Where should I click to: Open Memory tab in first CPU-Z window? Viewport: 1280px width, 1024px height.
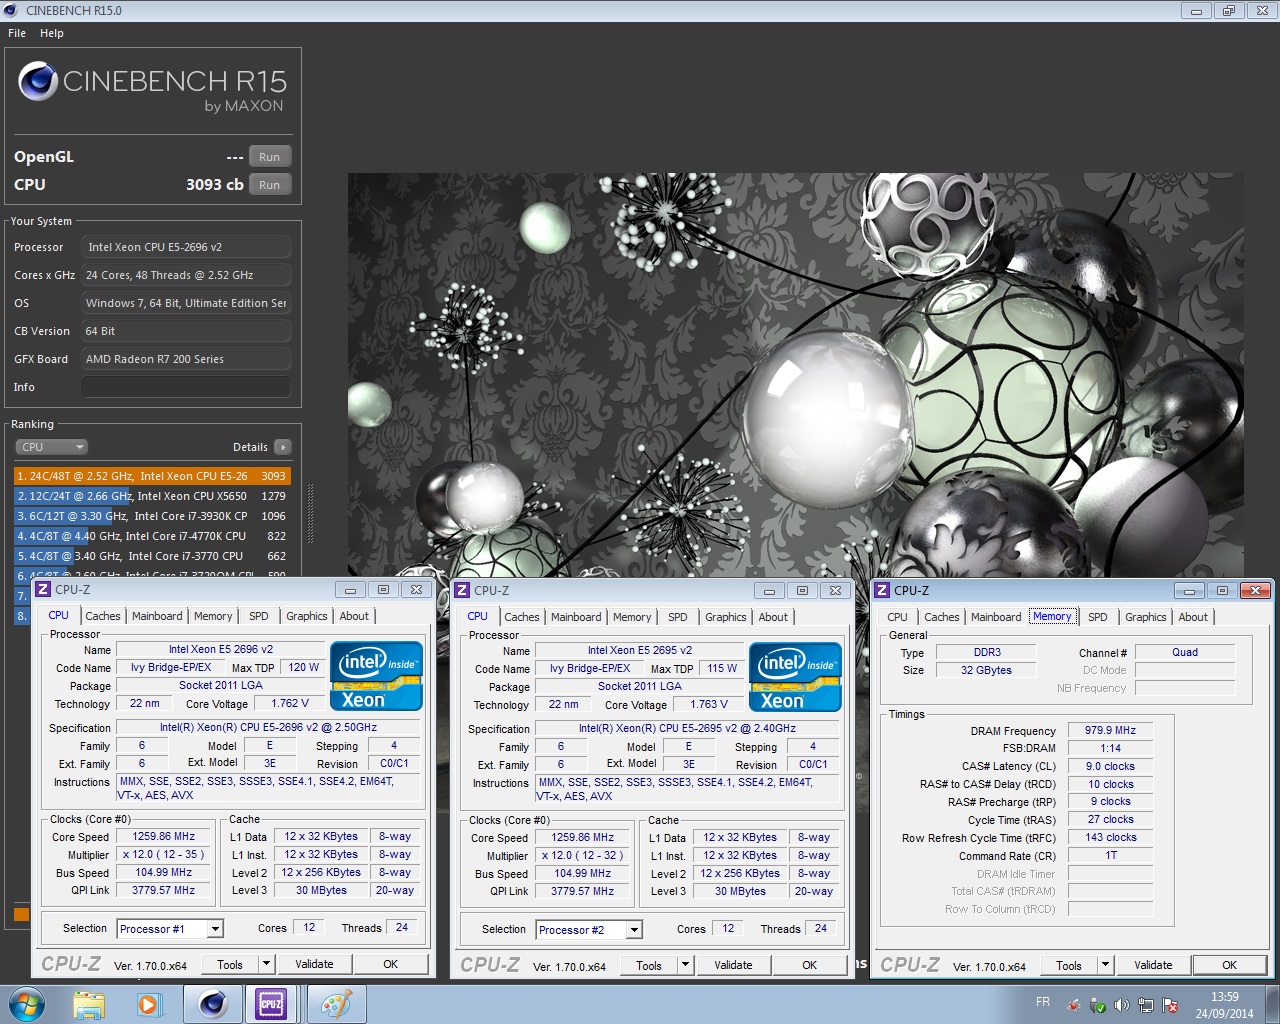[x=213, y=616]
